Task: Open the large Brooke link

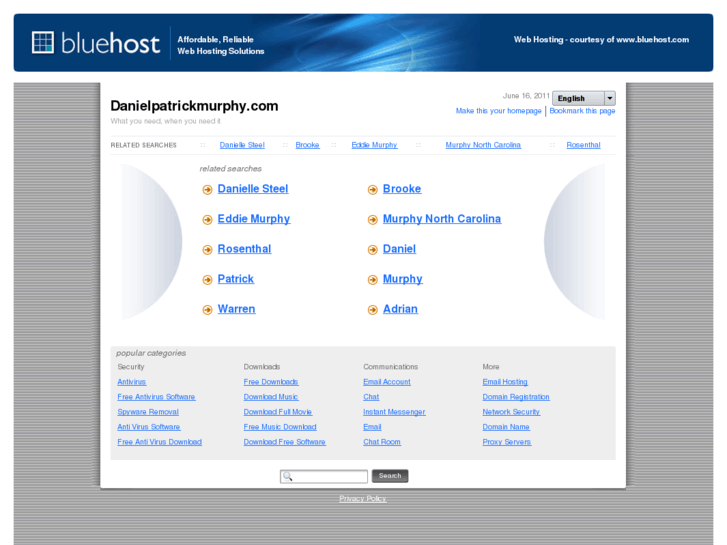Action: 402,189
